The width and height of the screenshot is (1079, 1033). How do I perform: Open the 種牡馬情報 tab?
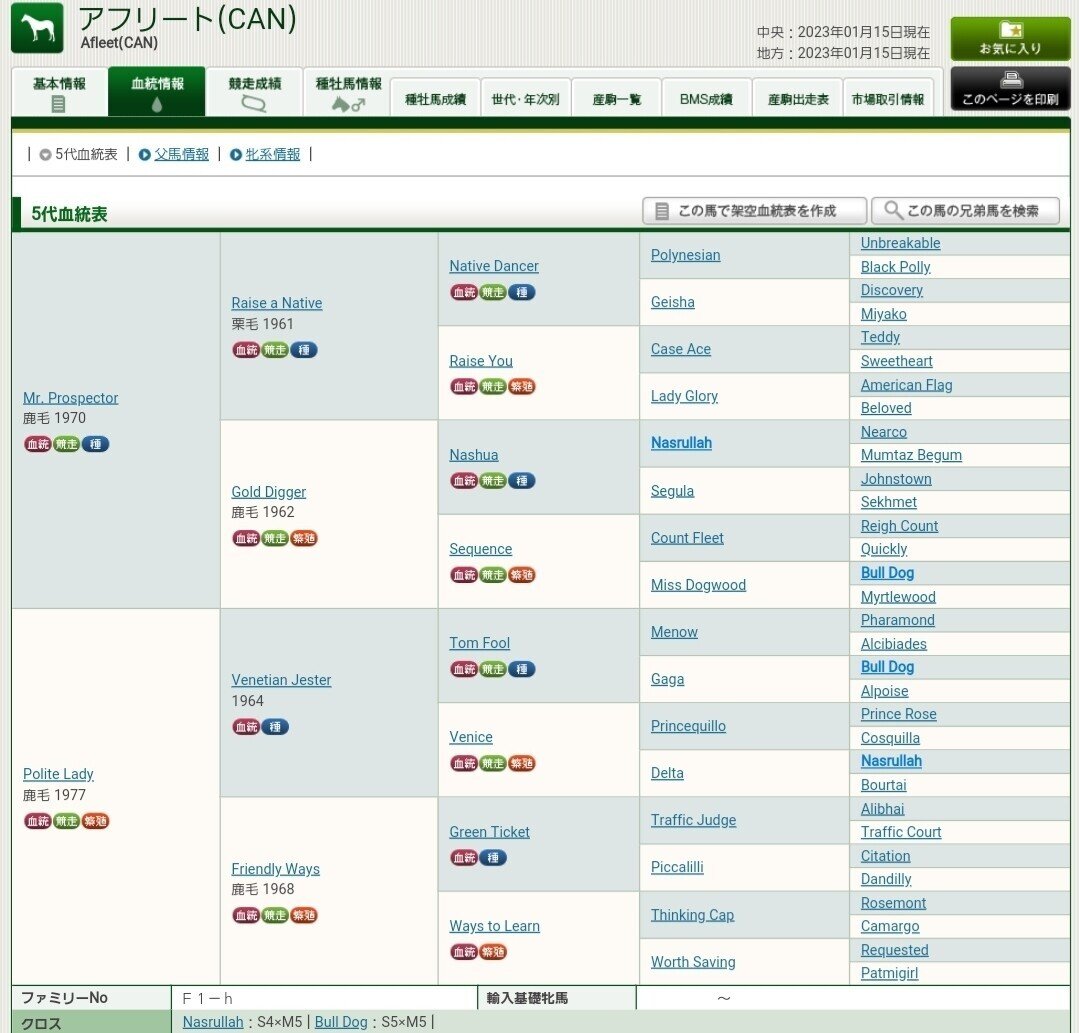point(348,92)
